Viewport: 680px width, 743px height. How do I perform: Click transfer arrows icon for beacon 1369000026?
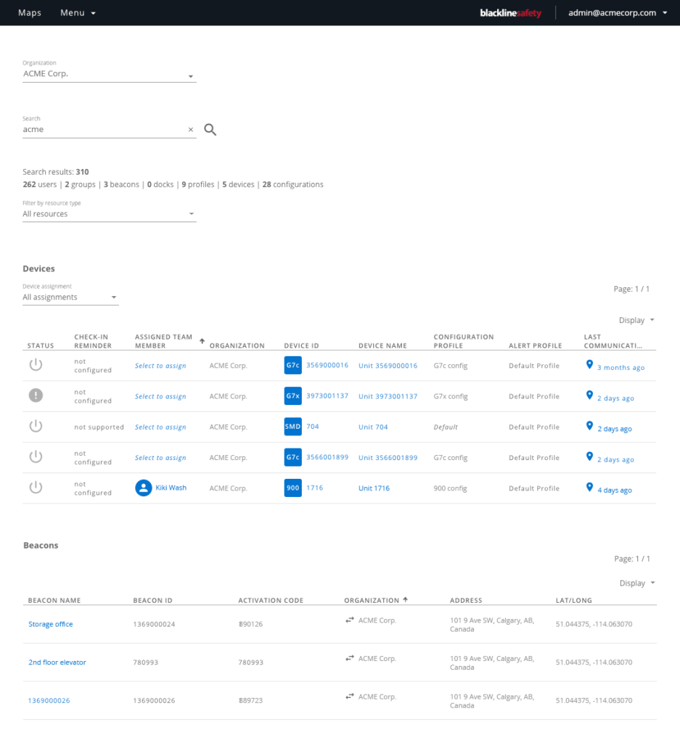[x=350, y=696]
